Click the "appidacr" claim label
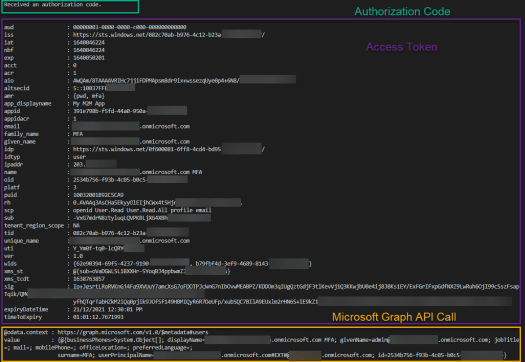This screenshot has height=362, width=525. point(17,119)
